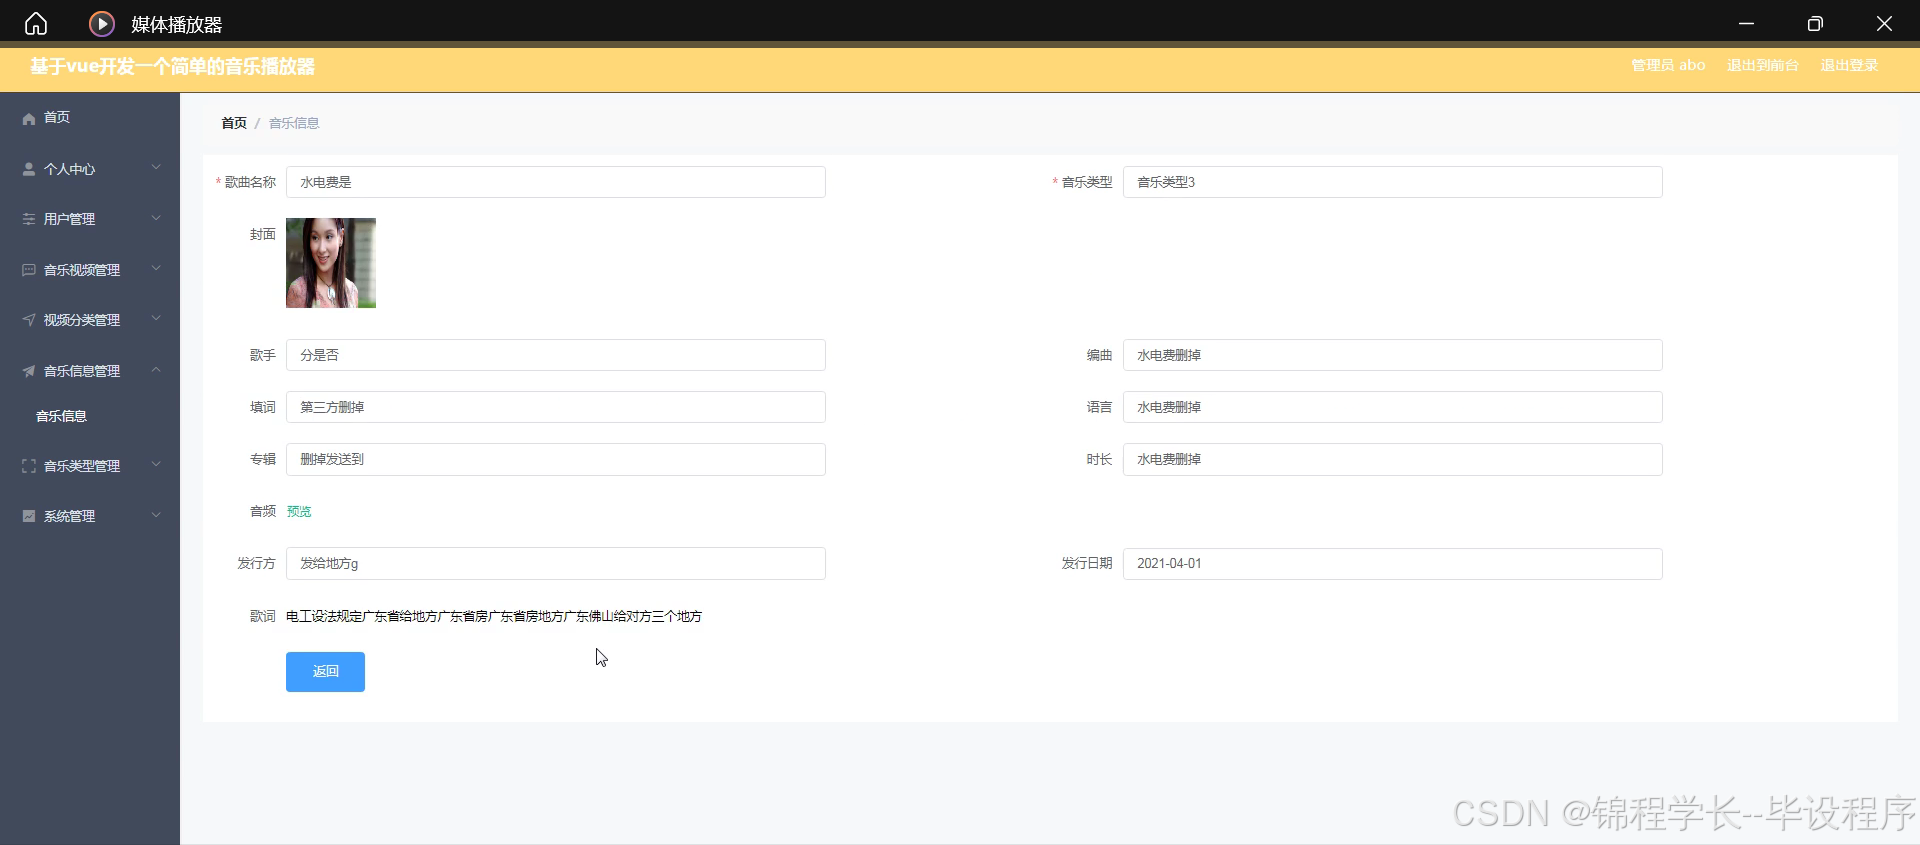
Task: Click the 发行日期 field showing 2021-04-01
Action: coord(1392,563)
